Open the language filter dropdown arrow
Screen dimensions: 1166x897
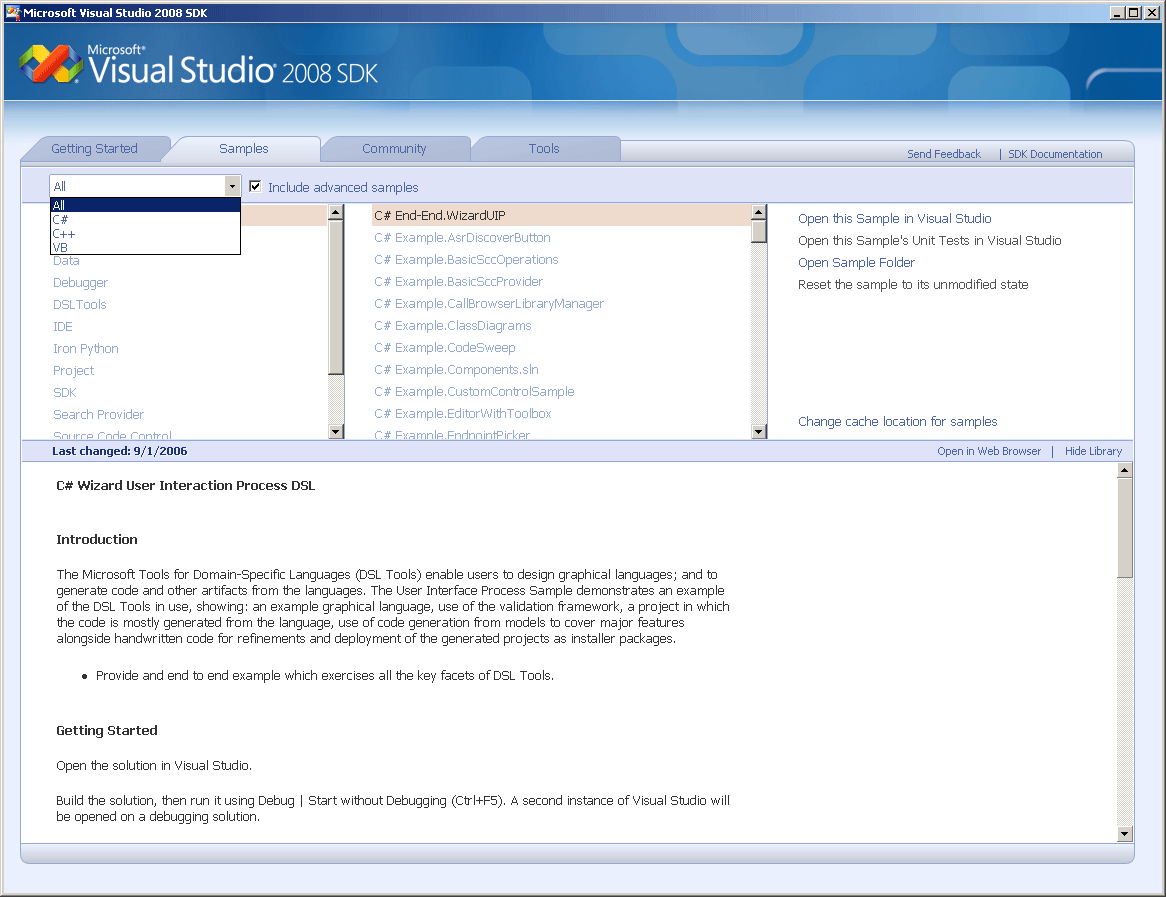[x=232, y=186]
